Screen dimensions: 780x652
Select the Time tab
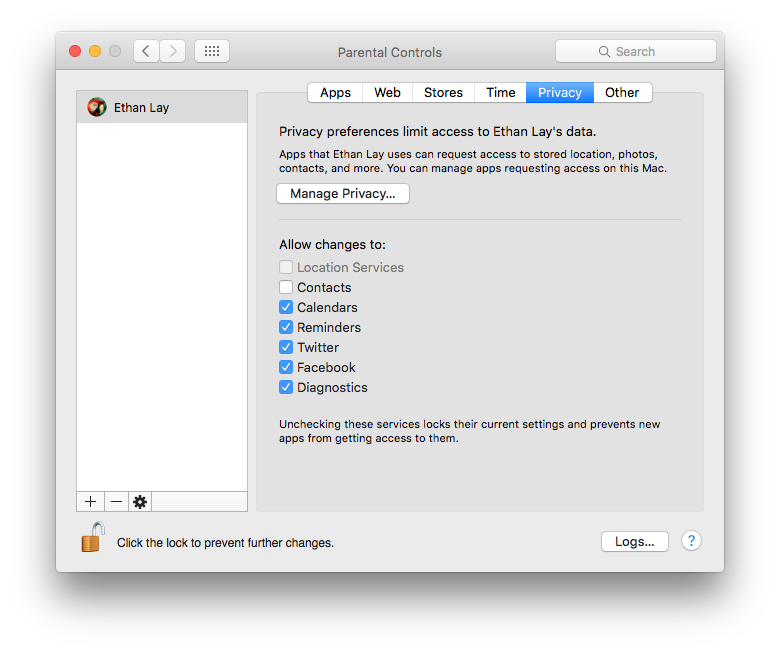point(501,93)
